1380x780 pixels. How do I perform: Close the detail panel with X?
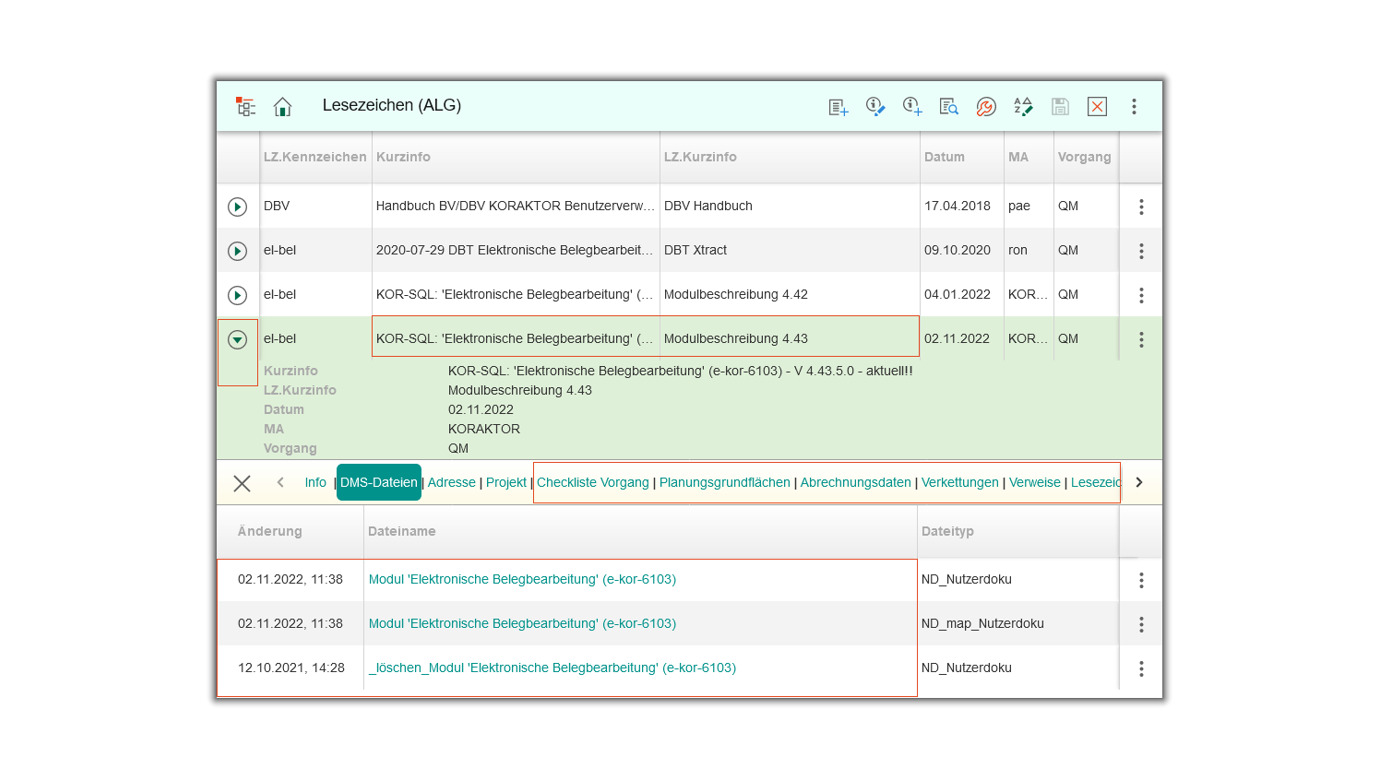coord(242,484)
